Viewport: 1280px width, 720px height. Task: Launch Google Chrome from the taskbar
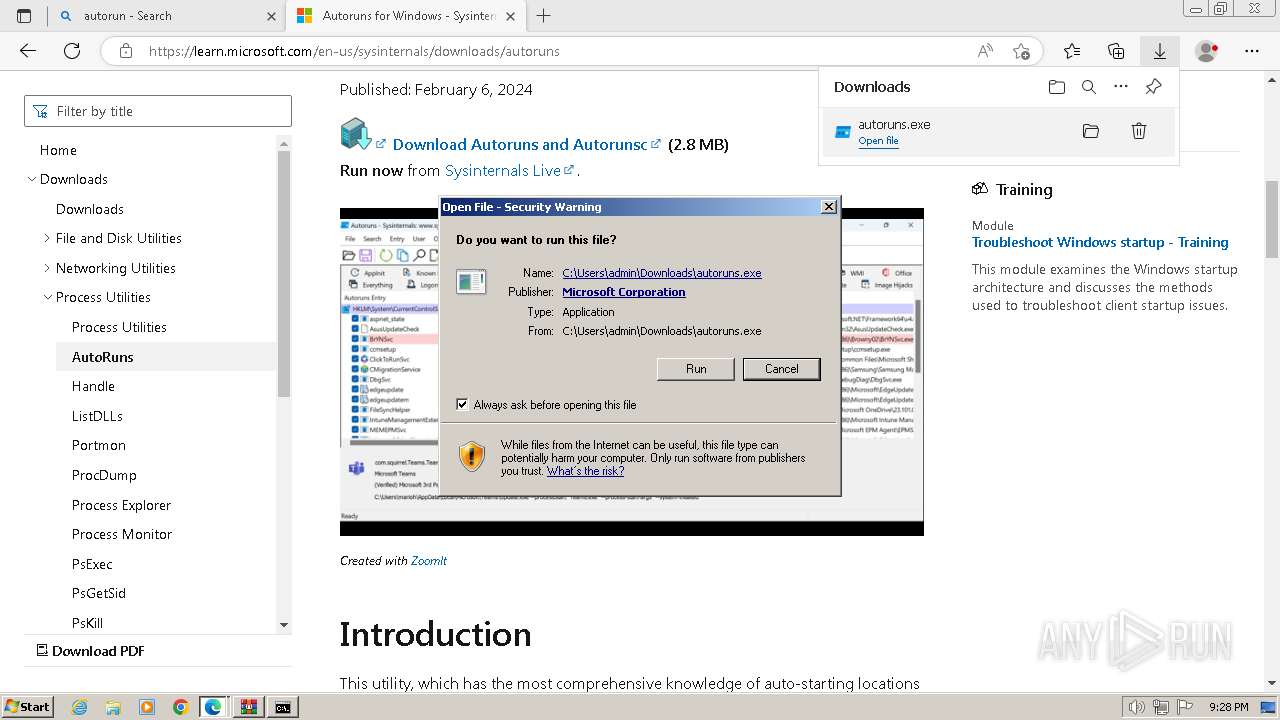coord(180,707)
